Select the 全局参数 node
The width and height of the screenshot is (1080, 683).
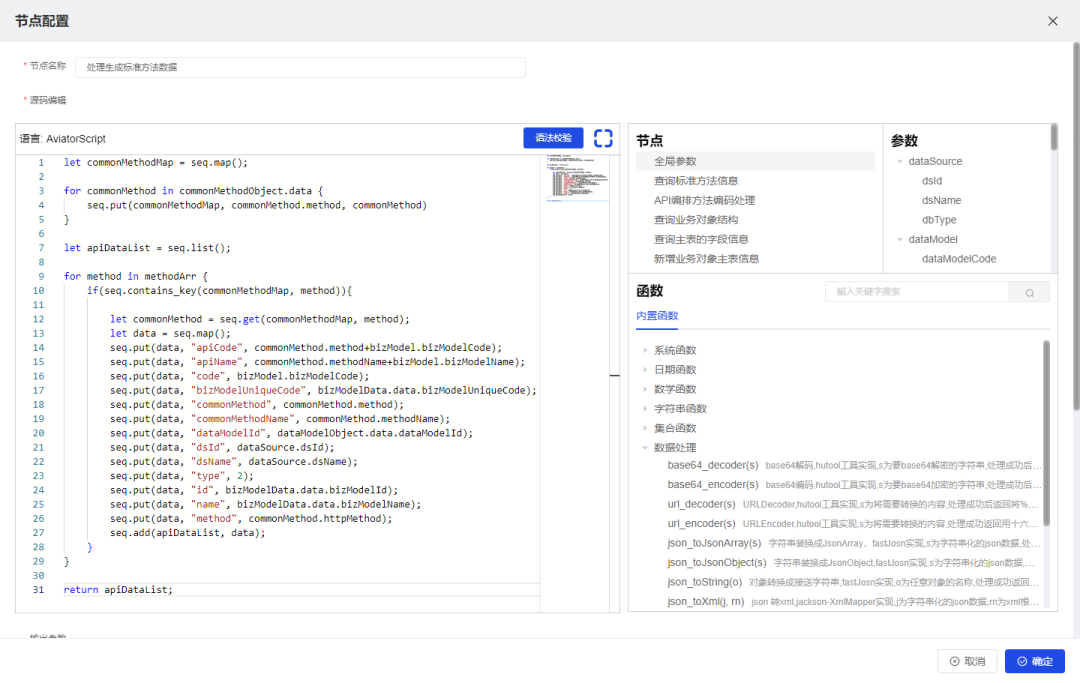pos(756,161)
